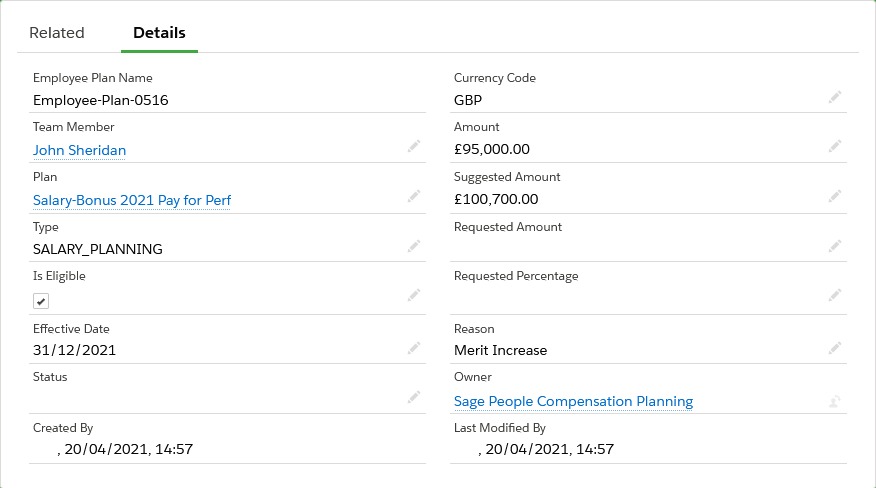This screenshot has height=488, width=876.
Task: Edit Requested Percentage via pencil icon
Action: click(834, 296)
